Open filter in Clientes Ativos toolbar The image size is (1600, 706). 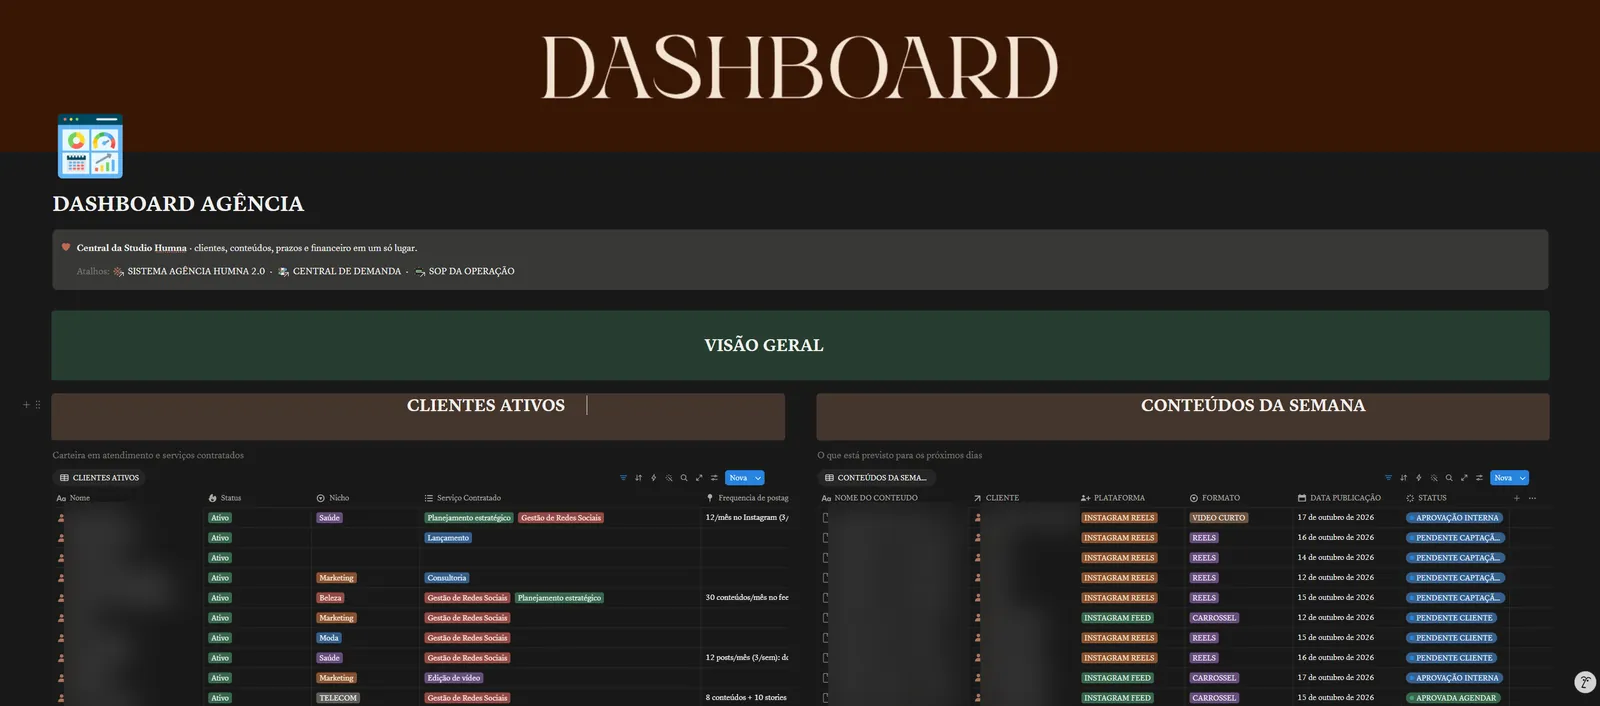coord(623,478)
